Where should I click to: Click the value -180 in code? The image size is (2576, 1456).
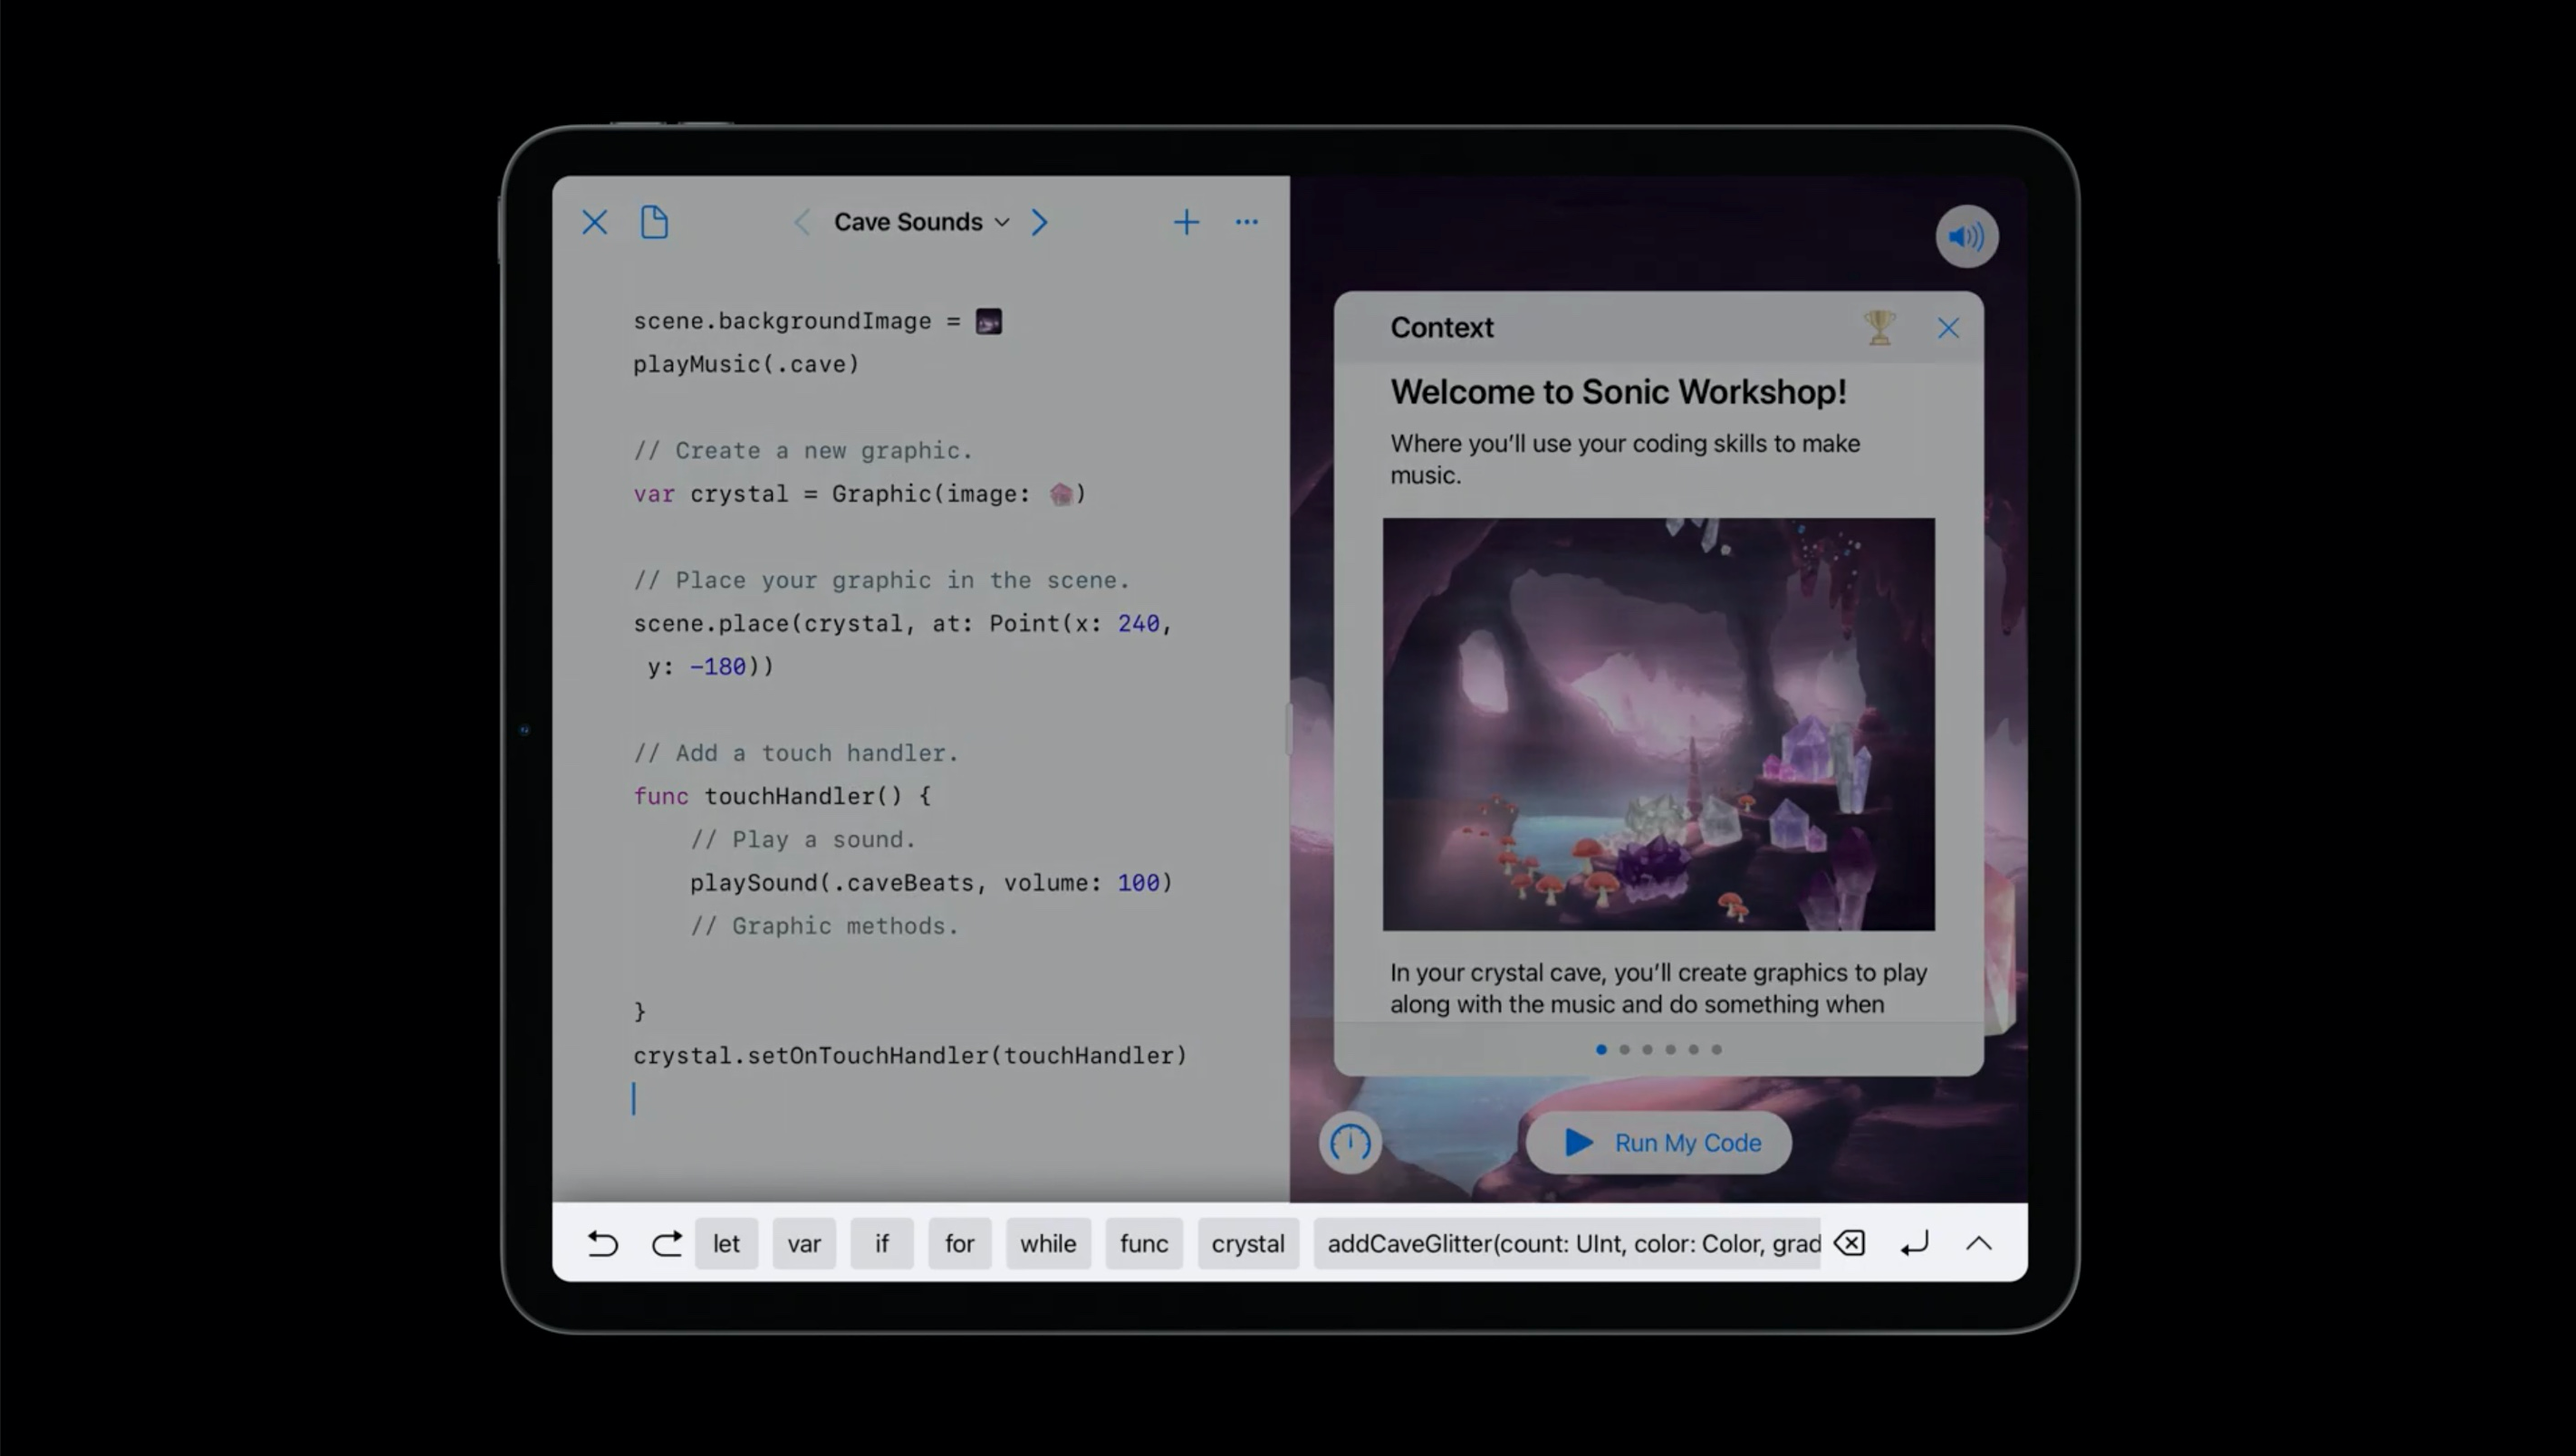[717, 666]
